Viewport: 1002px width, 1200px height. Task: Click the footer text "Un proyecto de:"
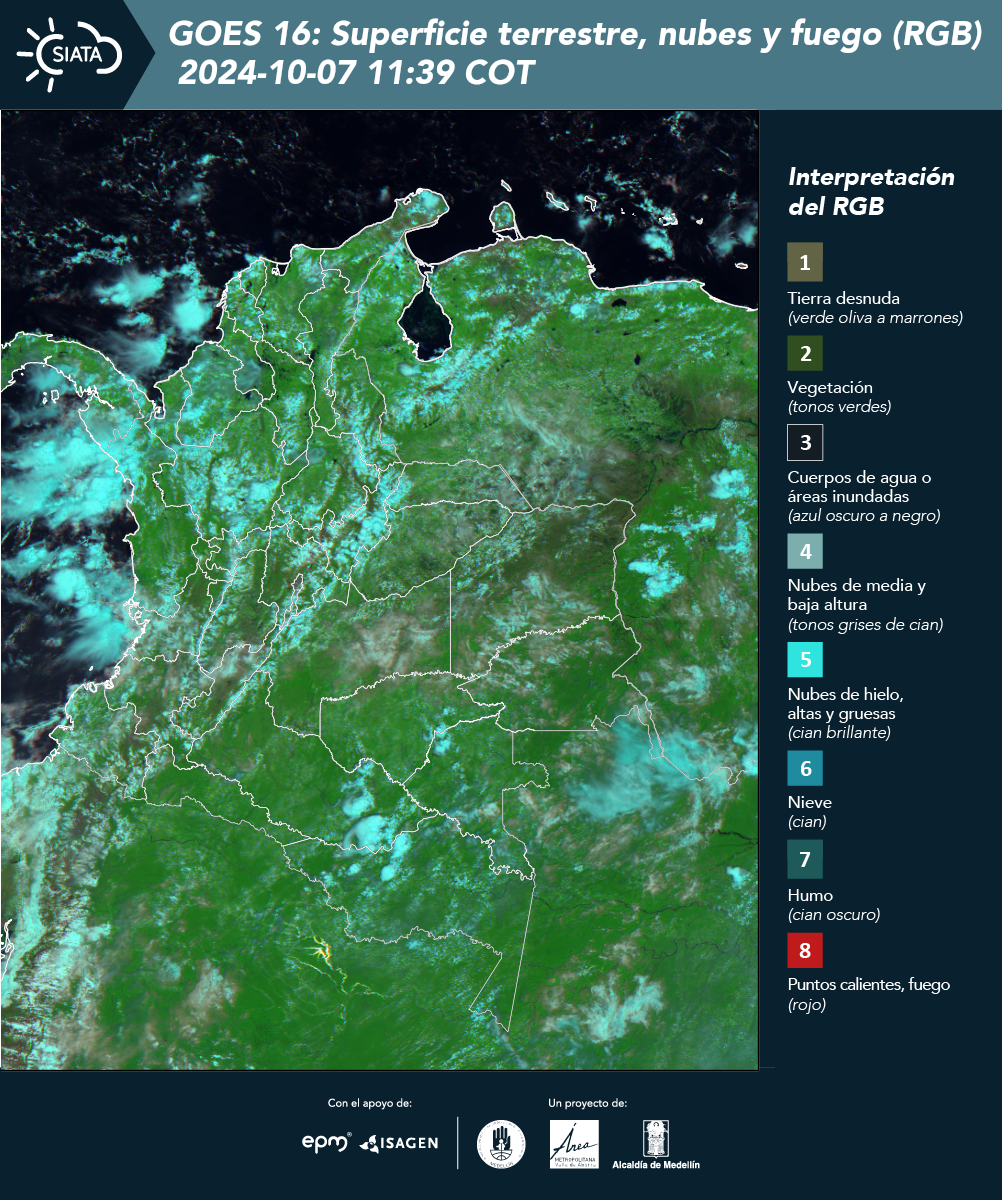tap(588, 1103)
